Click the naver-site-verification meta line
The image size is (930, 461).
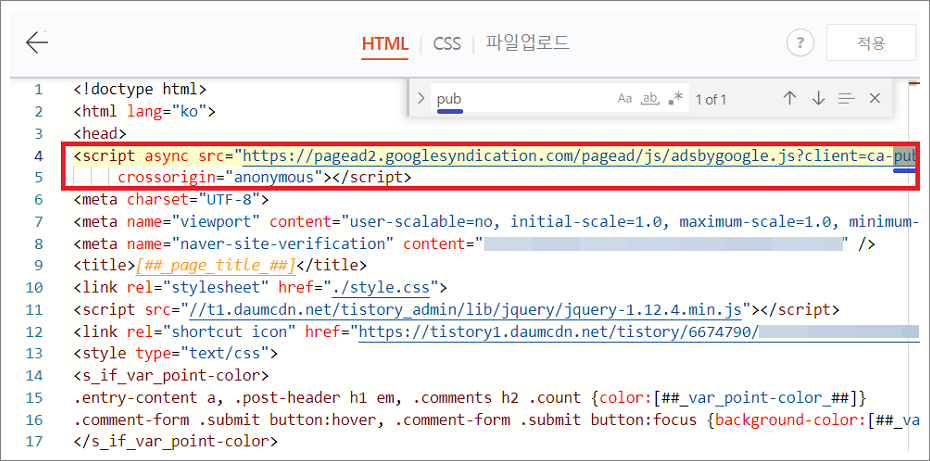tap(474, 244)
